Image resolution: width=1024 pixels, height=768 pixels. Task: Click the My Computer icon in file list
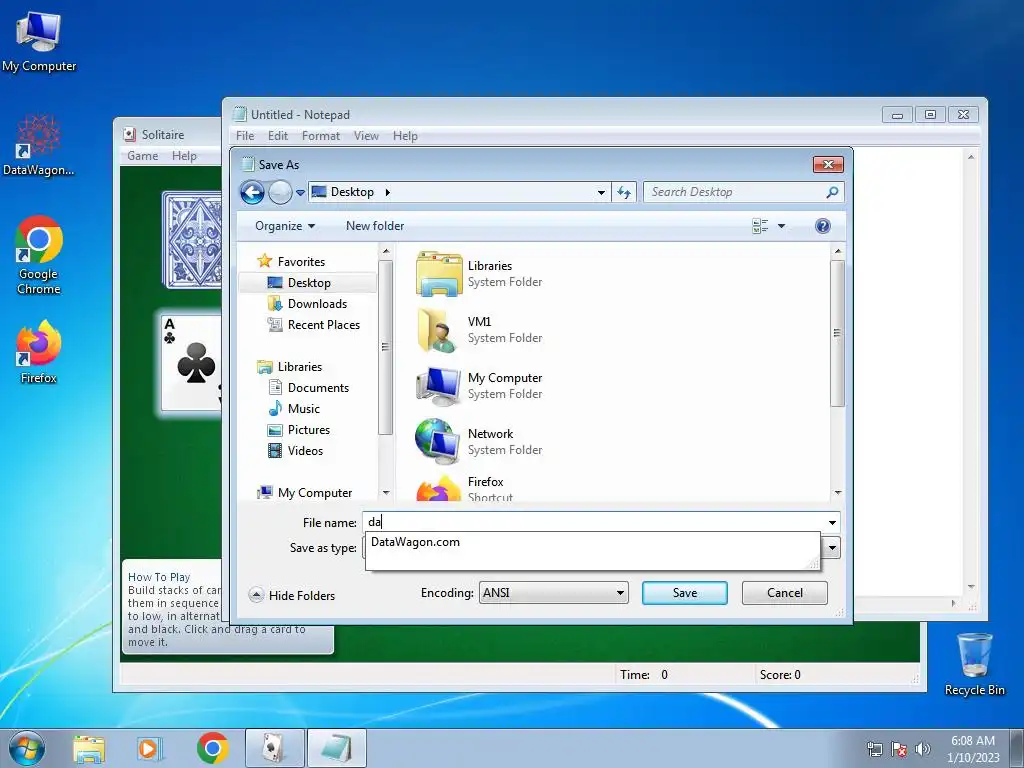point(439,386)
